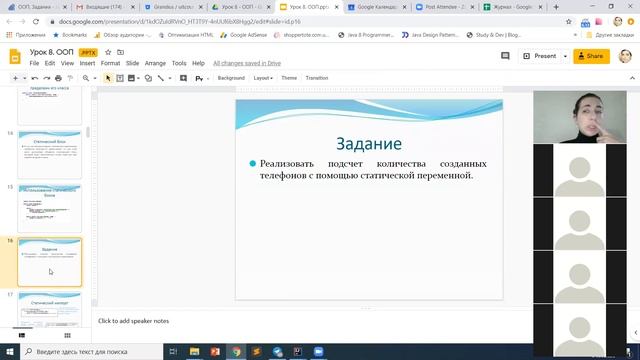Click the slide title Задание
The height and width of the screenshot is (360, 640).
369,144
